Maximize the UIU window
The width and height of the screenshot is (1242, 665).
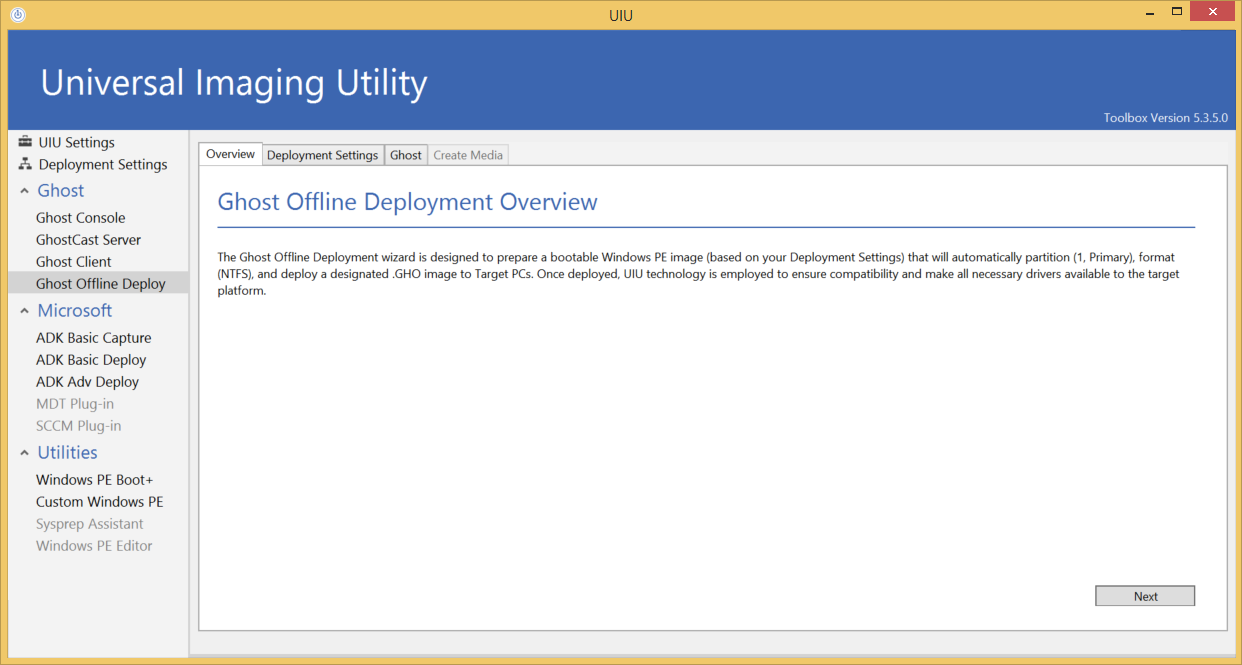(1177, 13)
